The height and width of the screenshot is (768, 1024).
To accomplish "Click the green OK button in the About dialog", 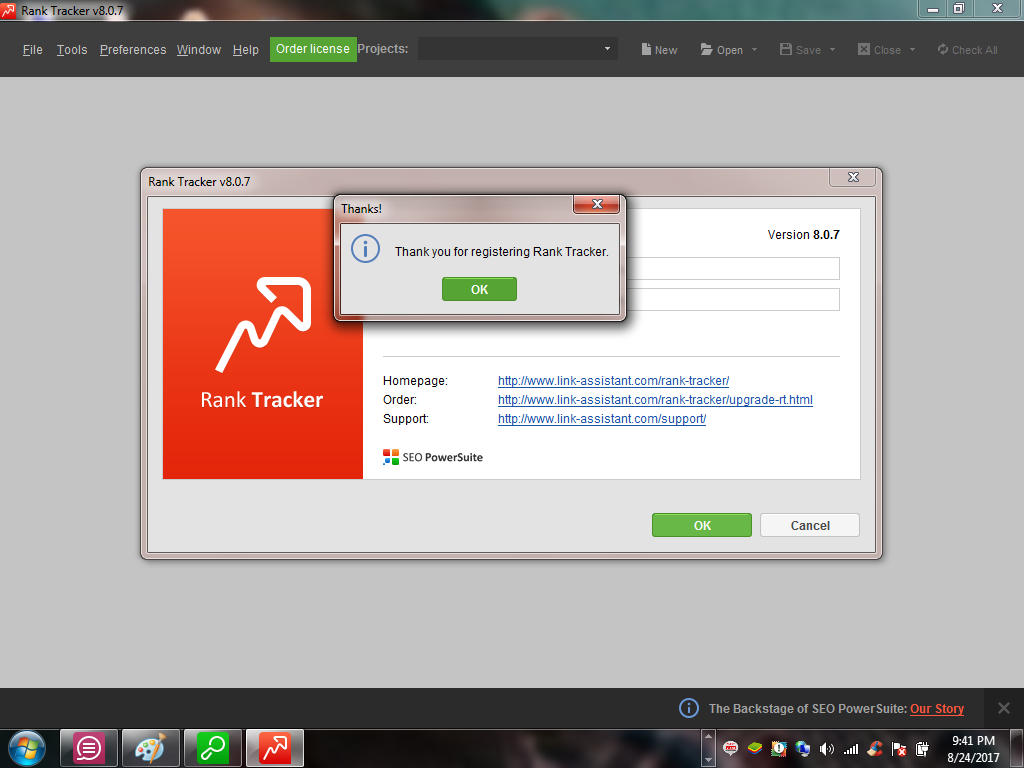I will pos(702,525).
